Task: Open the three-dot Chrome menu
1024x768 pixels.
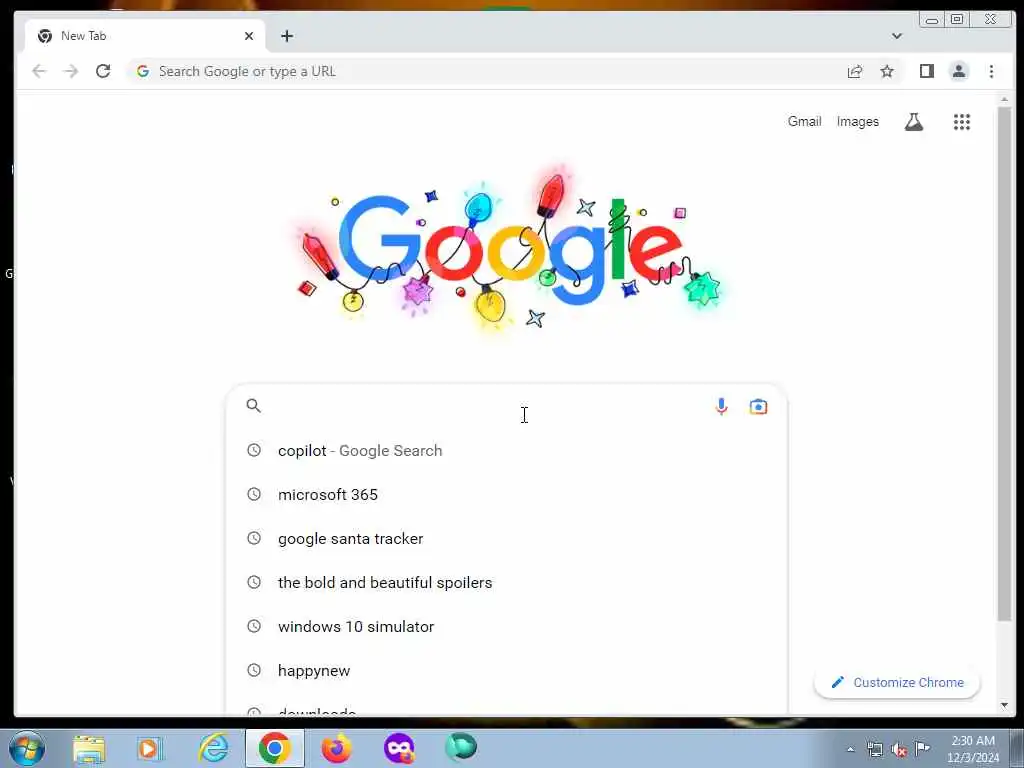Action: pyautogui.click(x=991, y=71)
